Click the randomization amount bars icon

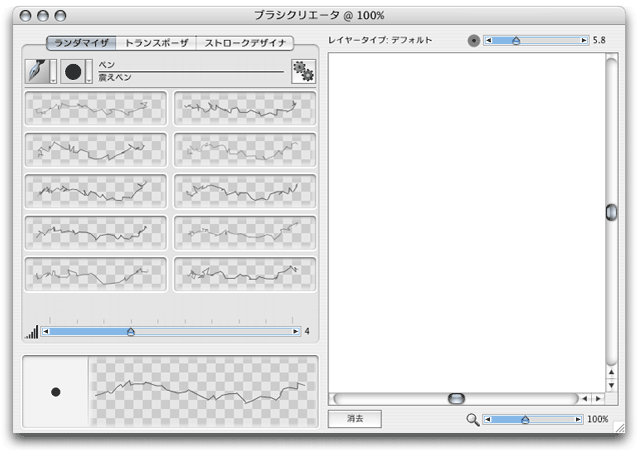31,331
